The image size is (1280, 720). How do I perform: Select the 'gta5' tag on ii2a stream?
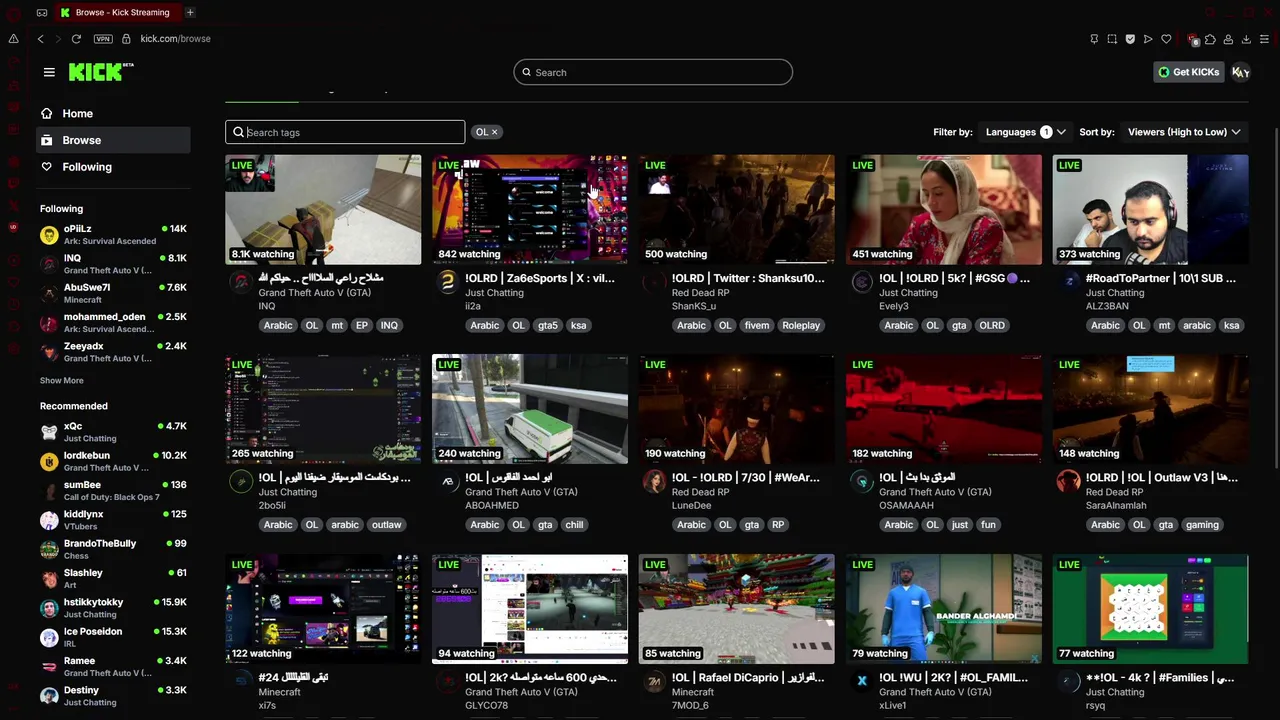click(547, 325)
